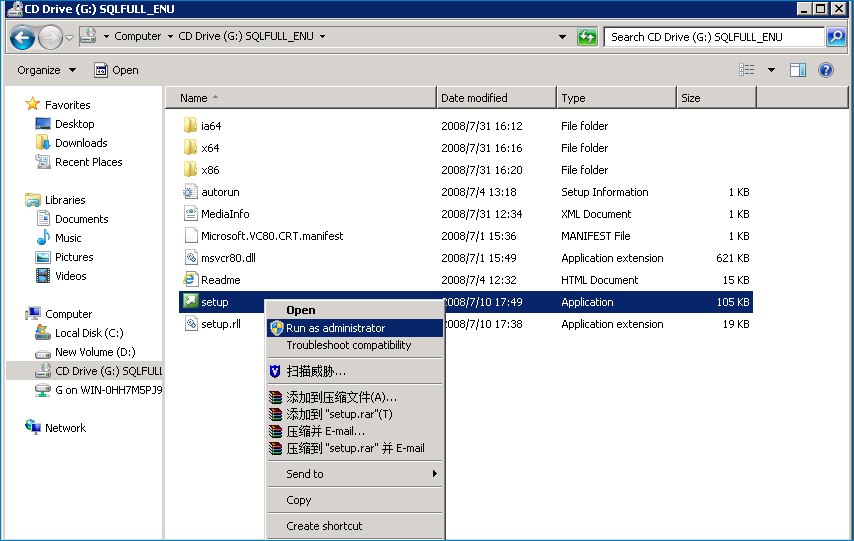Image resolution: width=854 pixels, height=541 pixels.
Task: Select the msvcr80.dll file icon
Action: pyautogui.click(x=190, y=258)
